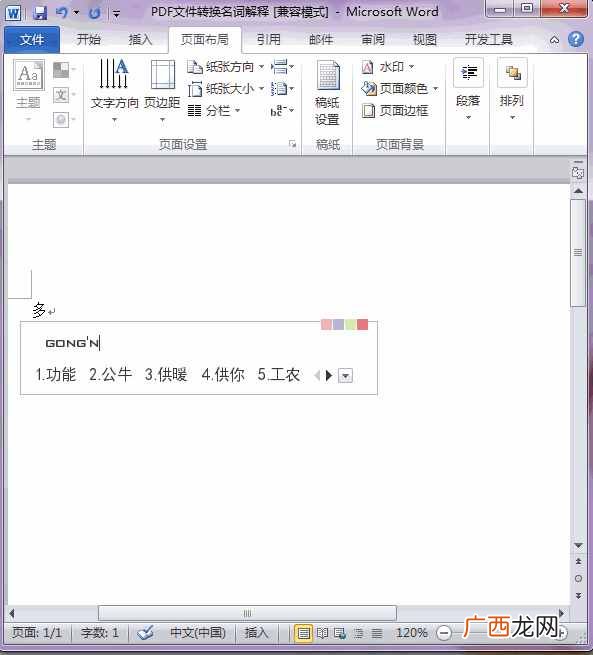Expand IME candidate list dropdown
This screenshot has width=593, height=655.
pos(345,376)
